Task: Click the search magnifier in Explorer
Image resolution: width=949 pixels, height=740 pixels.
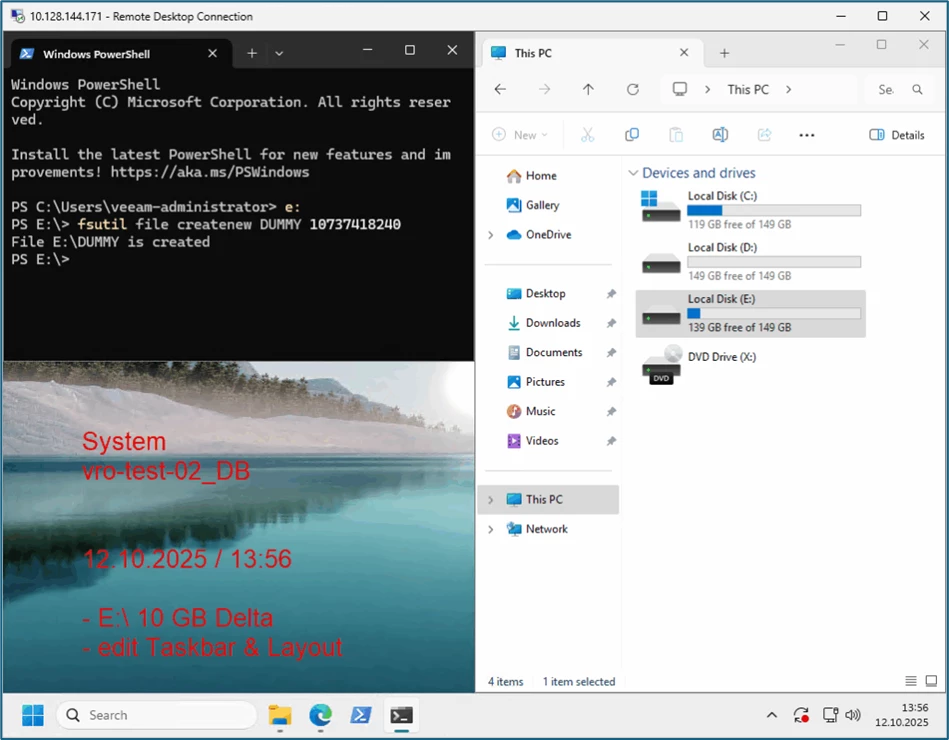Action: click(918, 90)
